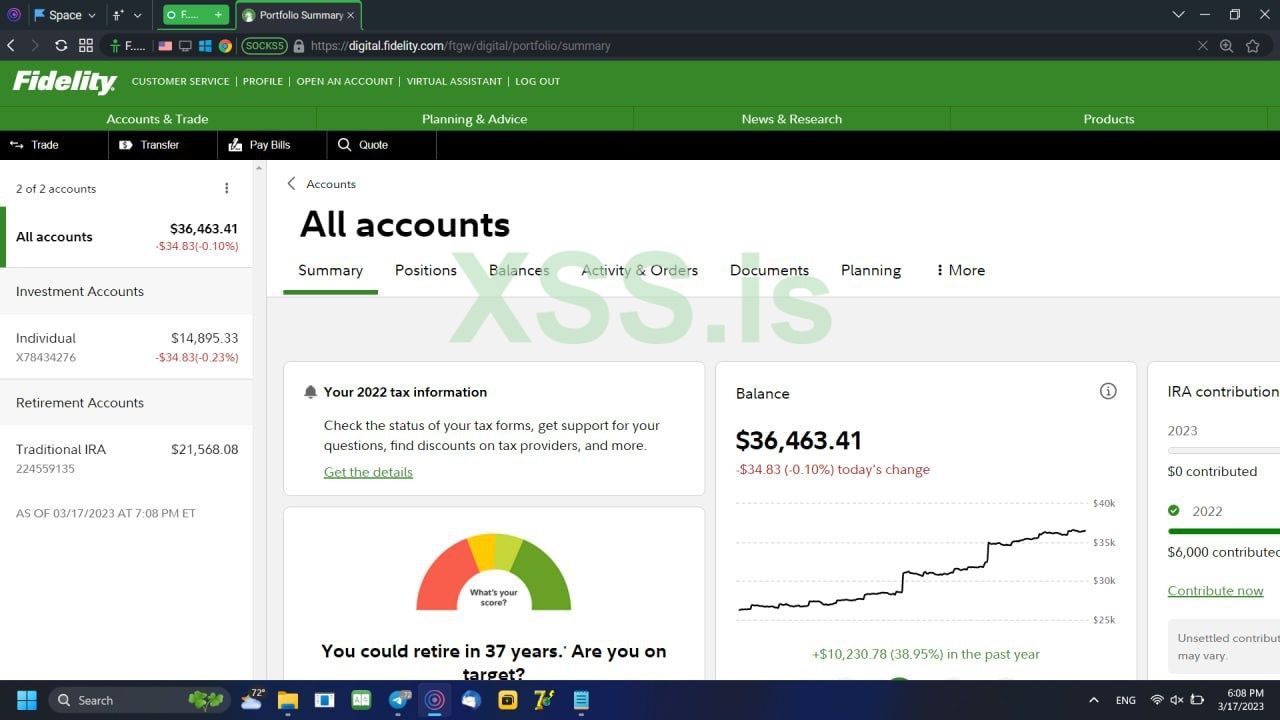Select the Individual X78434276 account
The height and width of the screenshot is (720, 1280).
(x=127, y=347)
